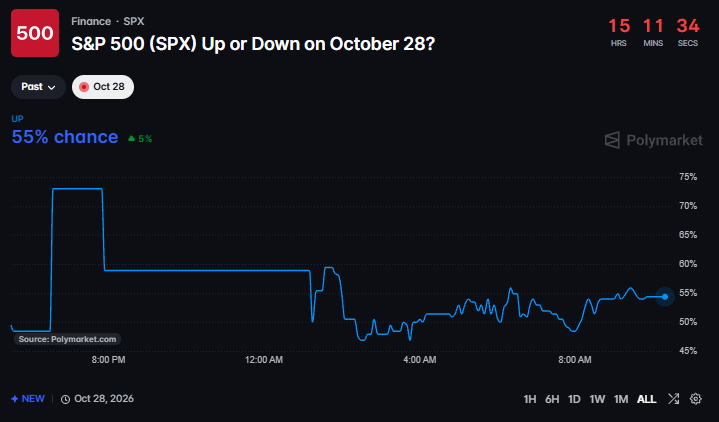This screenshot has height=422, width=719.
Task: Select the Oct 28 date pill
Action: (103, 87)
